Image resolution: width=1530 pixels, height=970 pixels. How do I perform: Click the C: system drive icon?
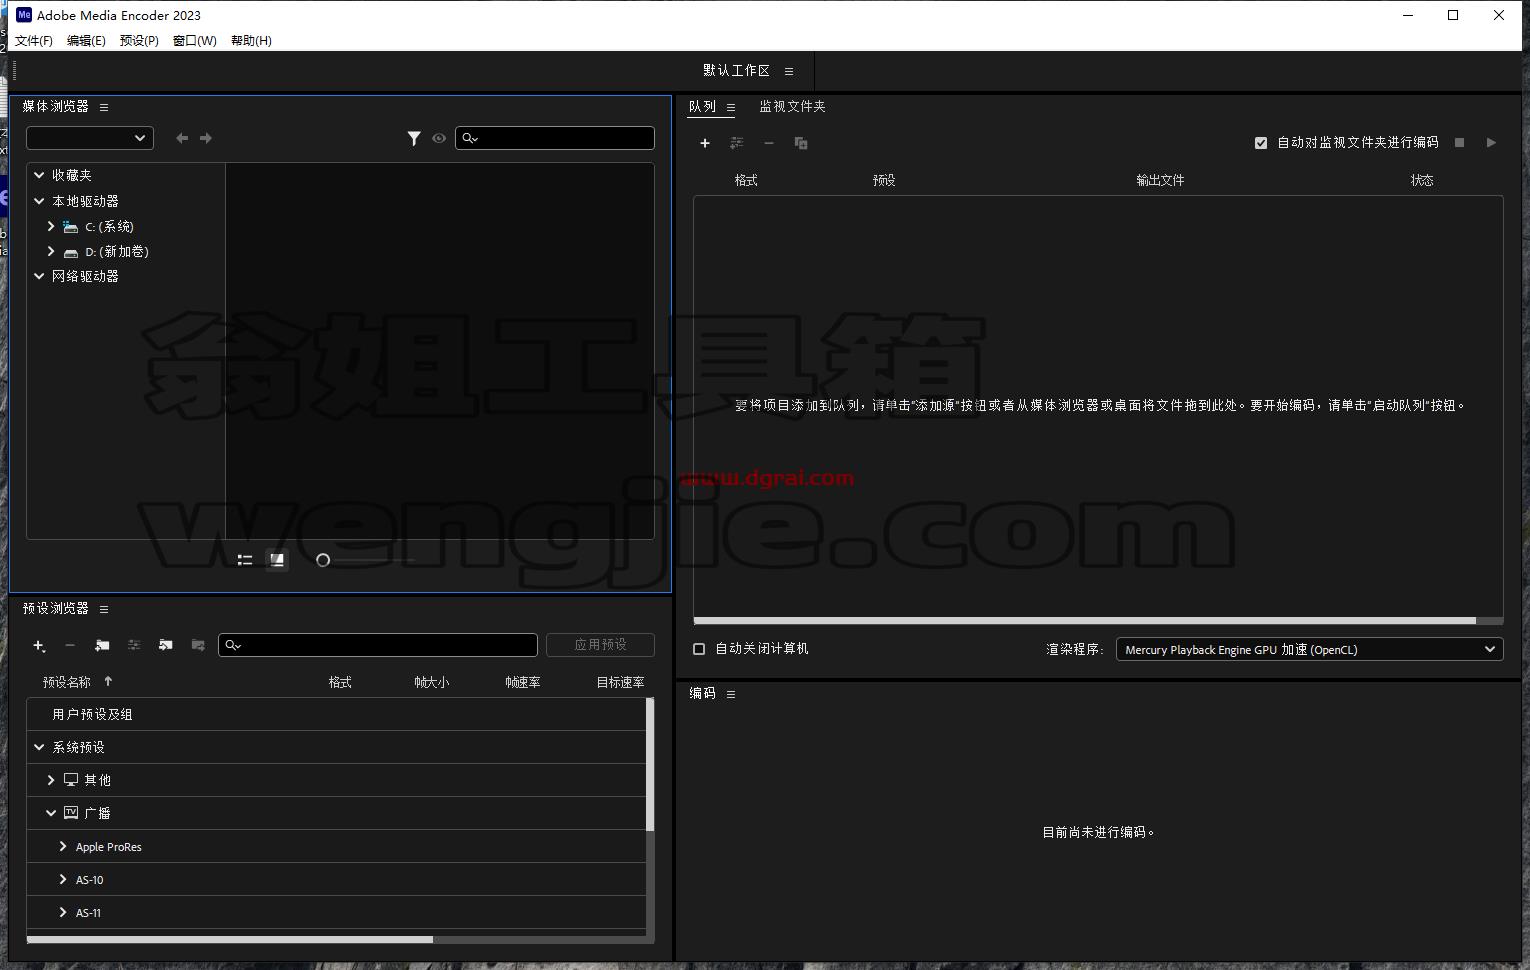70,227
